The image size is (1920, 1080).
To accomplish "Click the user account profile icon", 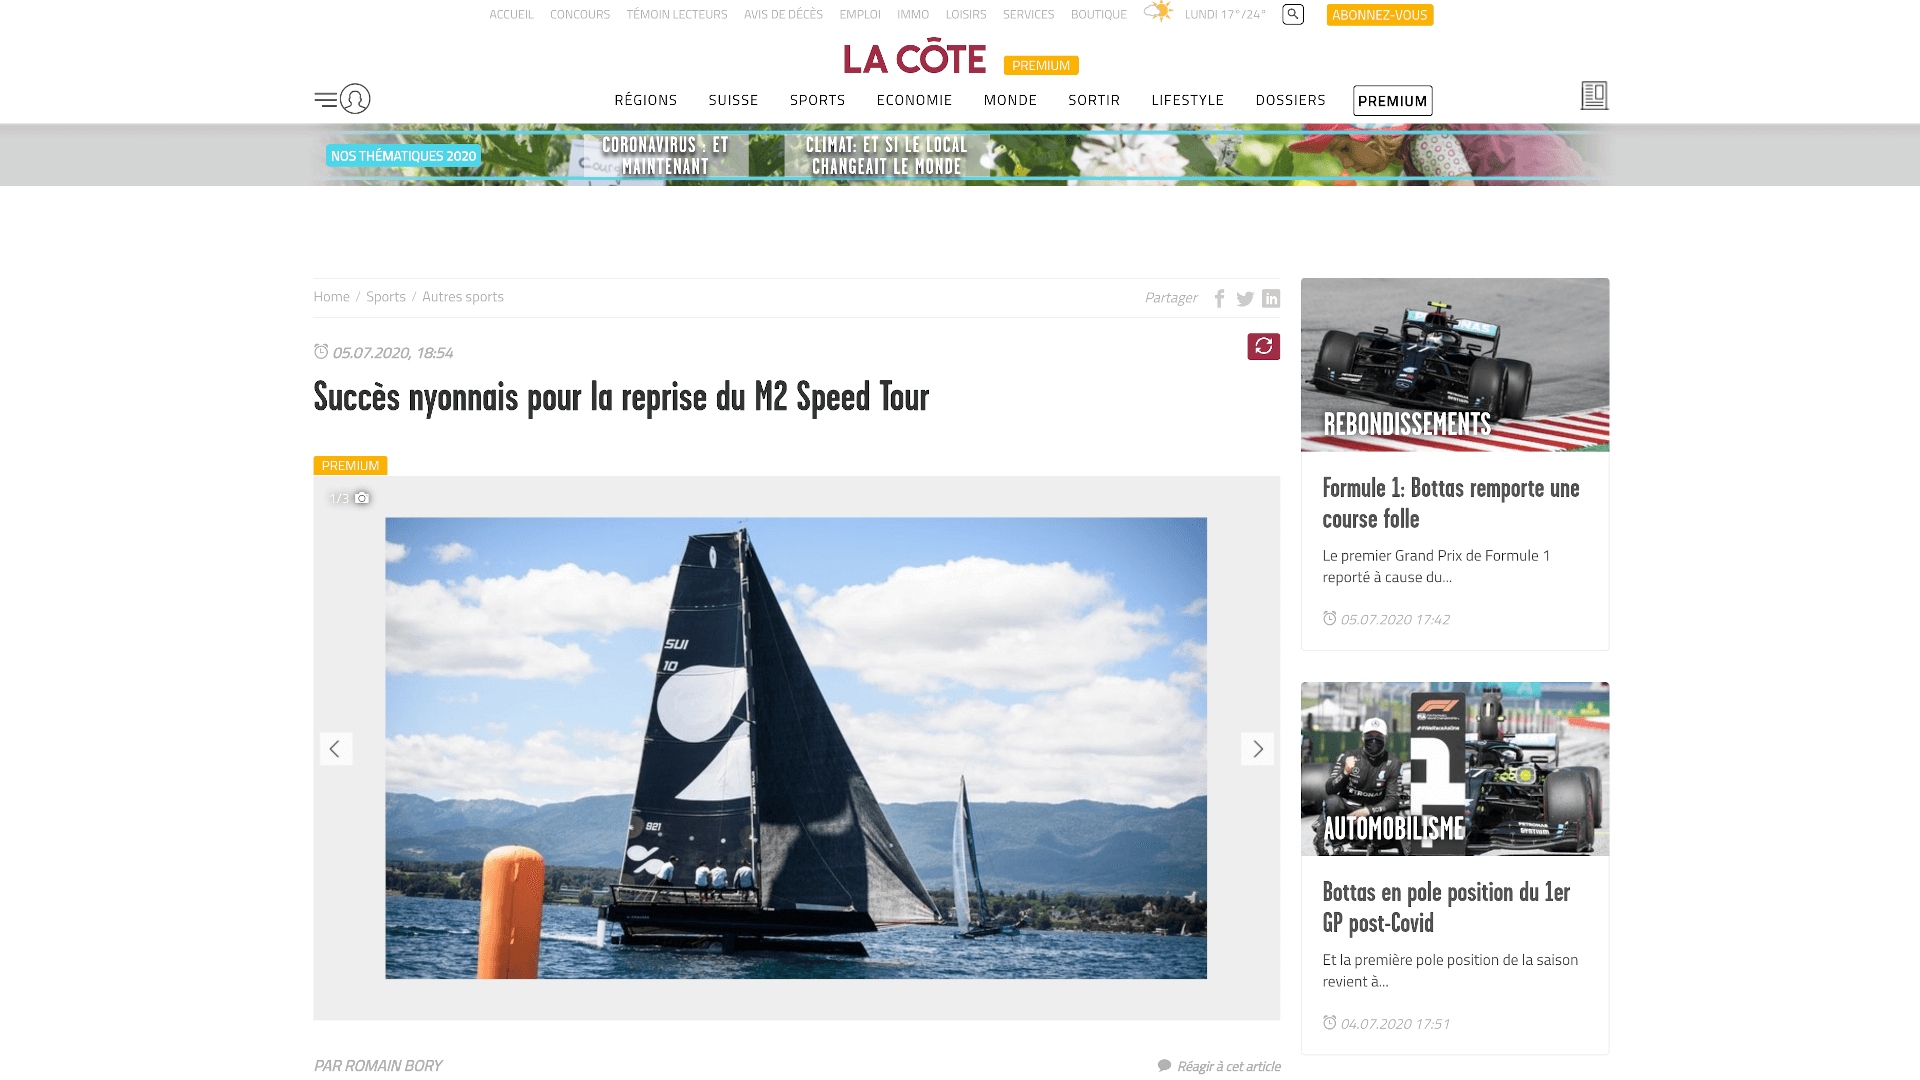I will tap(355, 98).
